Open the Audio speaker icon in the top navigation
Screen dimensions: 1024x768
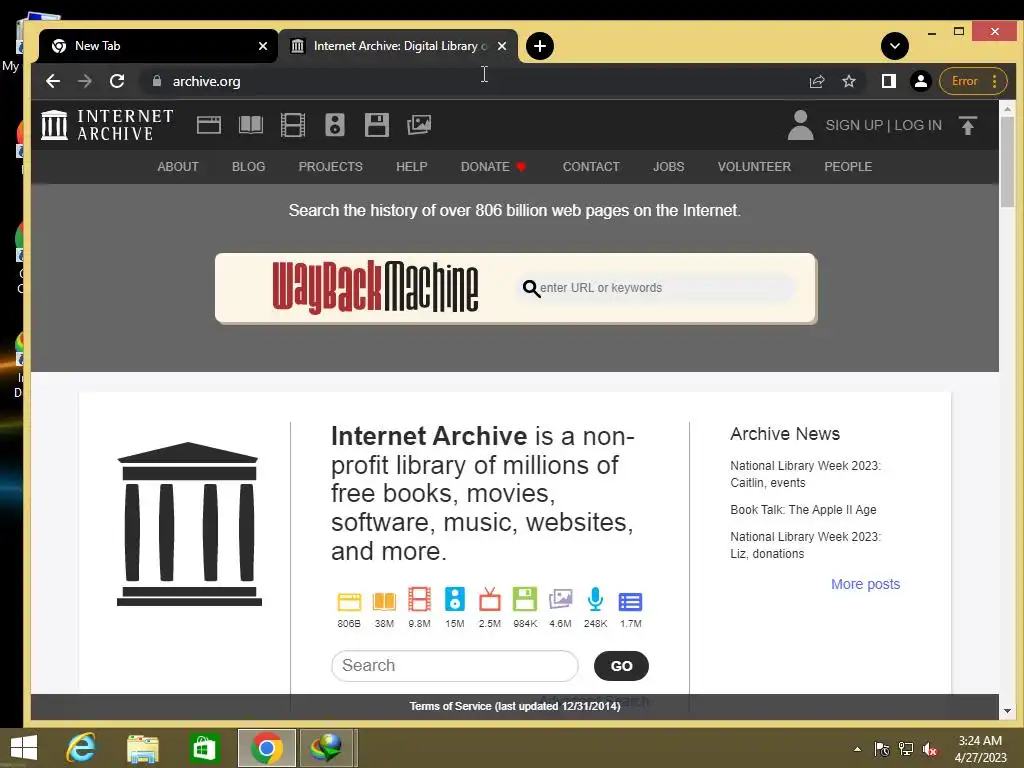click(334, 125)
